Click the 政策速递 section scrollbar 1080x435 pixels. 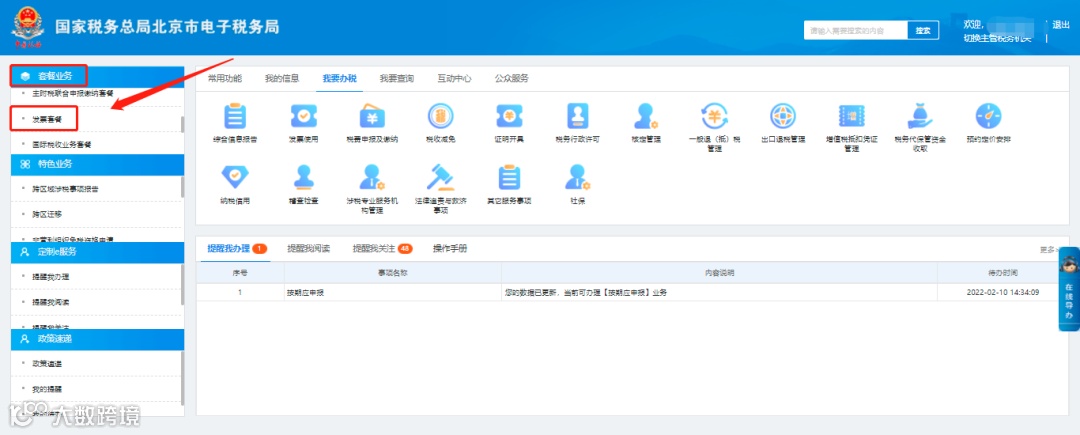point(183,379)
